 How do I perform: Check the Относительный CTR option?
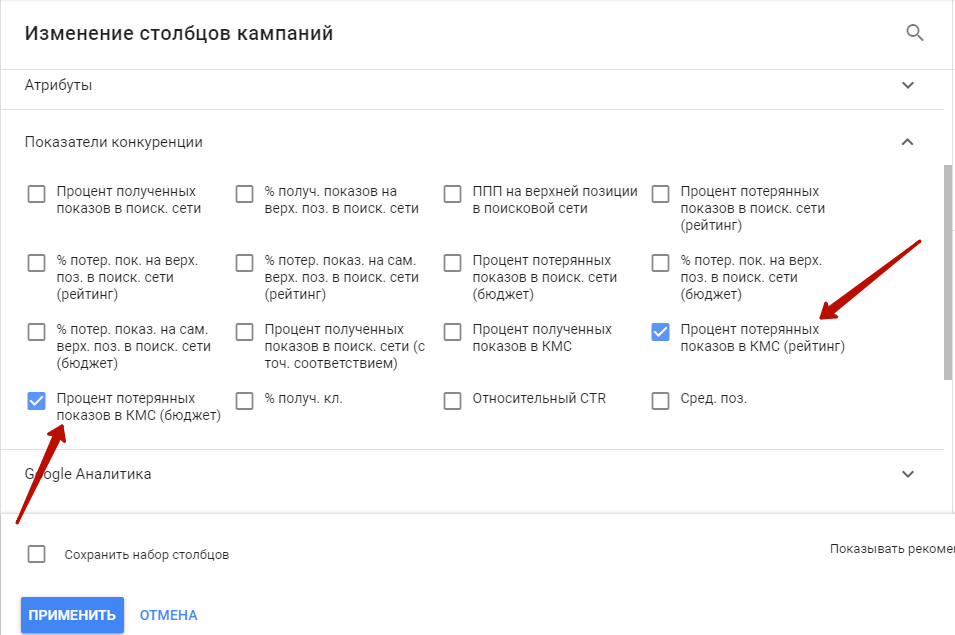tap(452, 400)
